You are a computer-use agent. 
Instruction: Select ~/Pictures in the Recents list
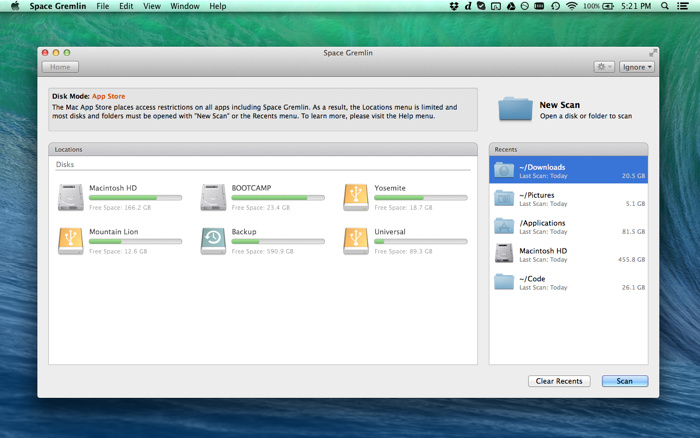pyautogui.click(x=568, y=199)
